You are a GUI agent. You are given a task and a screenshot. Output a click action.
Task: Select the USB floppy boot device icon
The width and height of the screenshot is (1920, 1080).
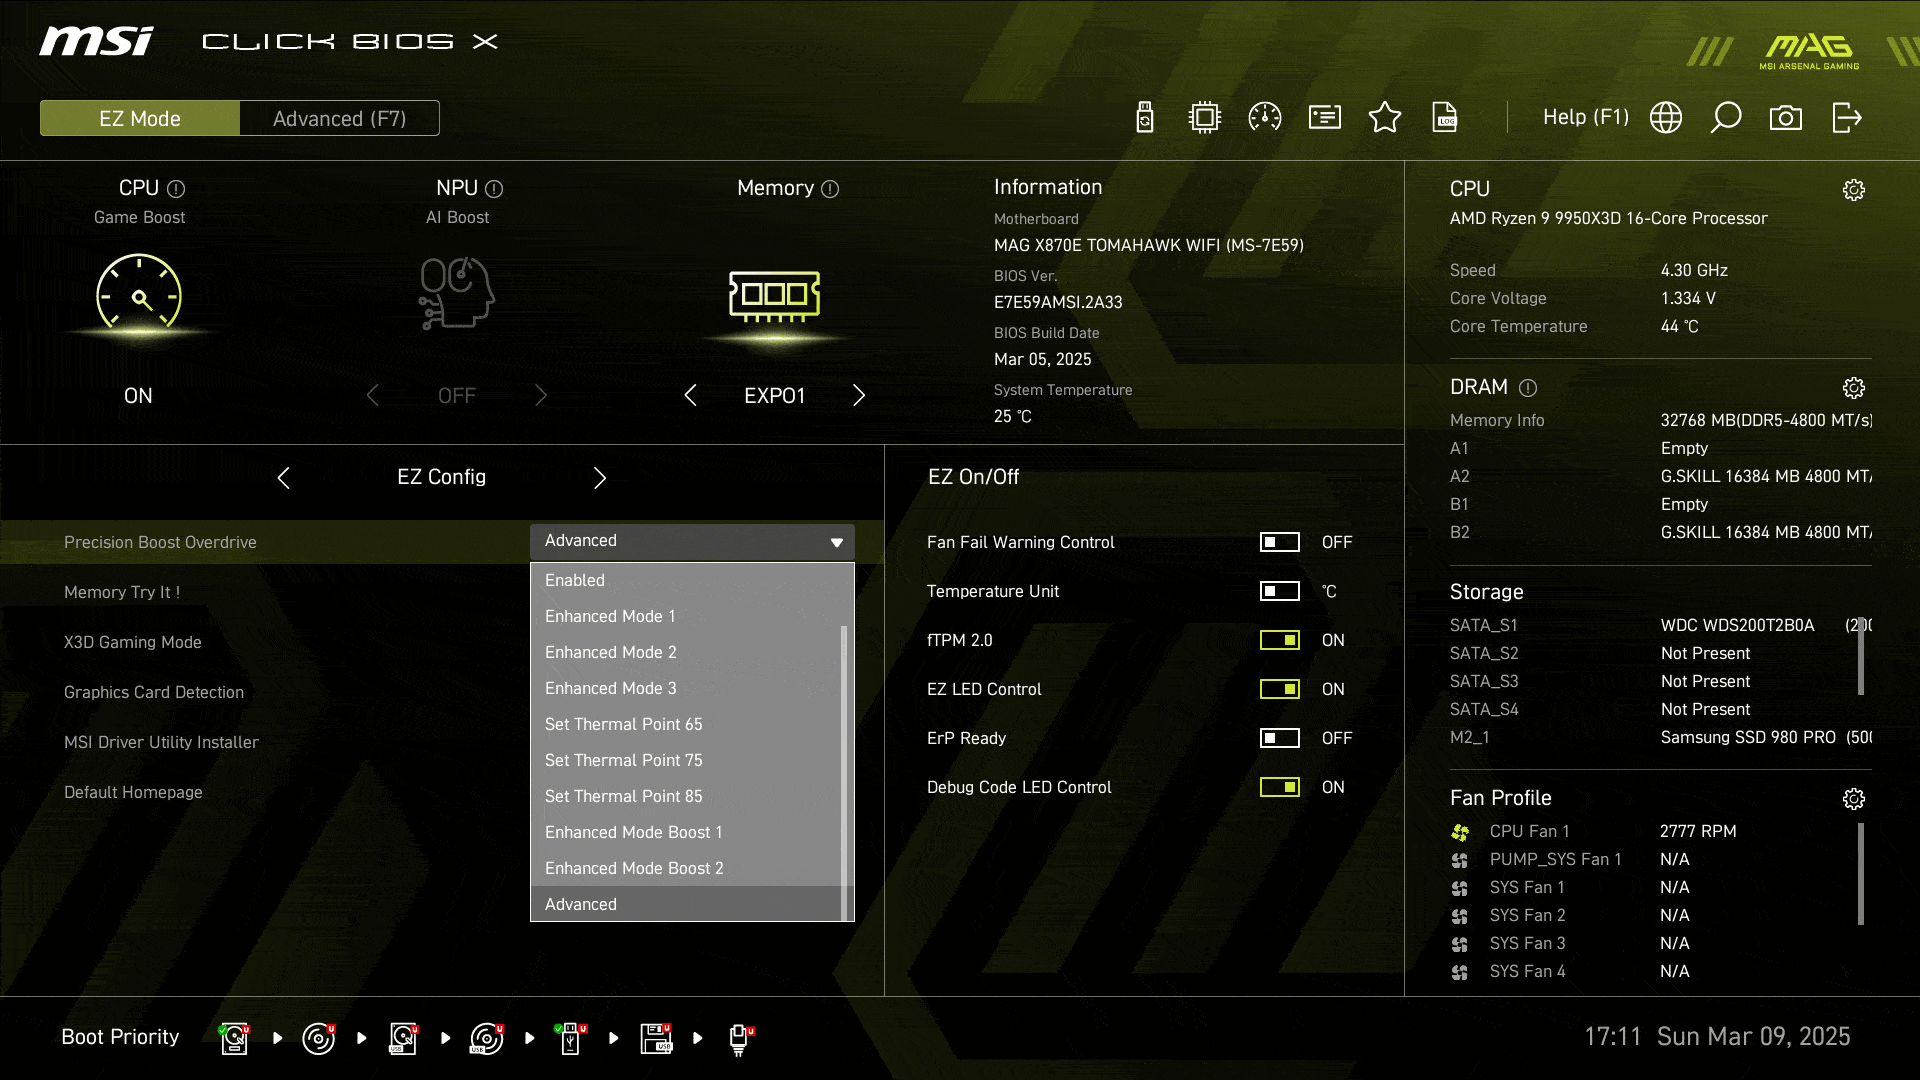[x=656, y=1038]
